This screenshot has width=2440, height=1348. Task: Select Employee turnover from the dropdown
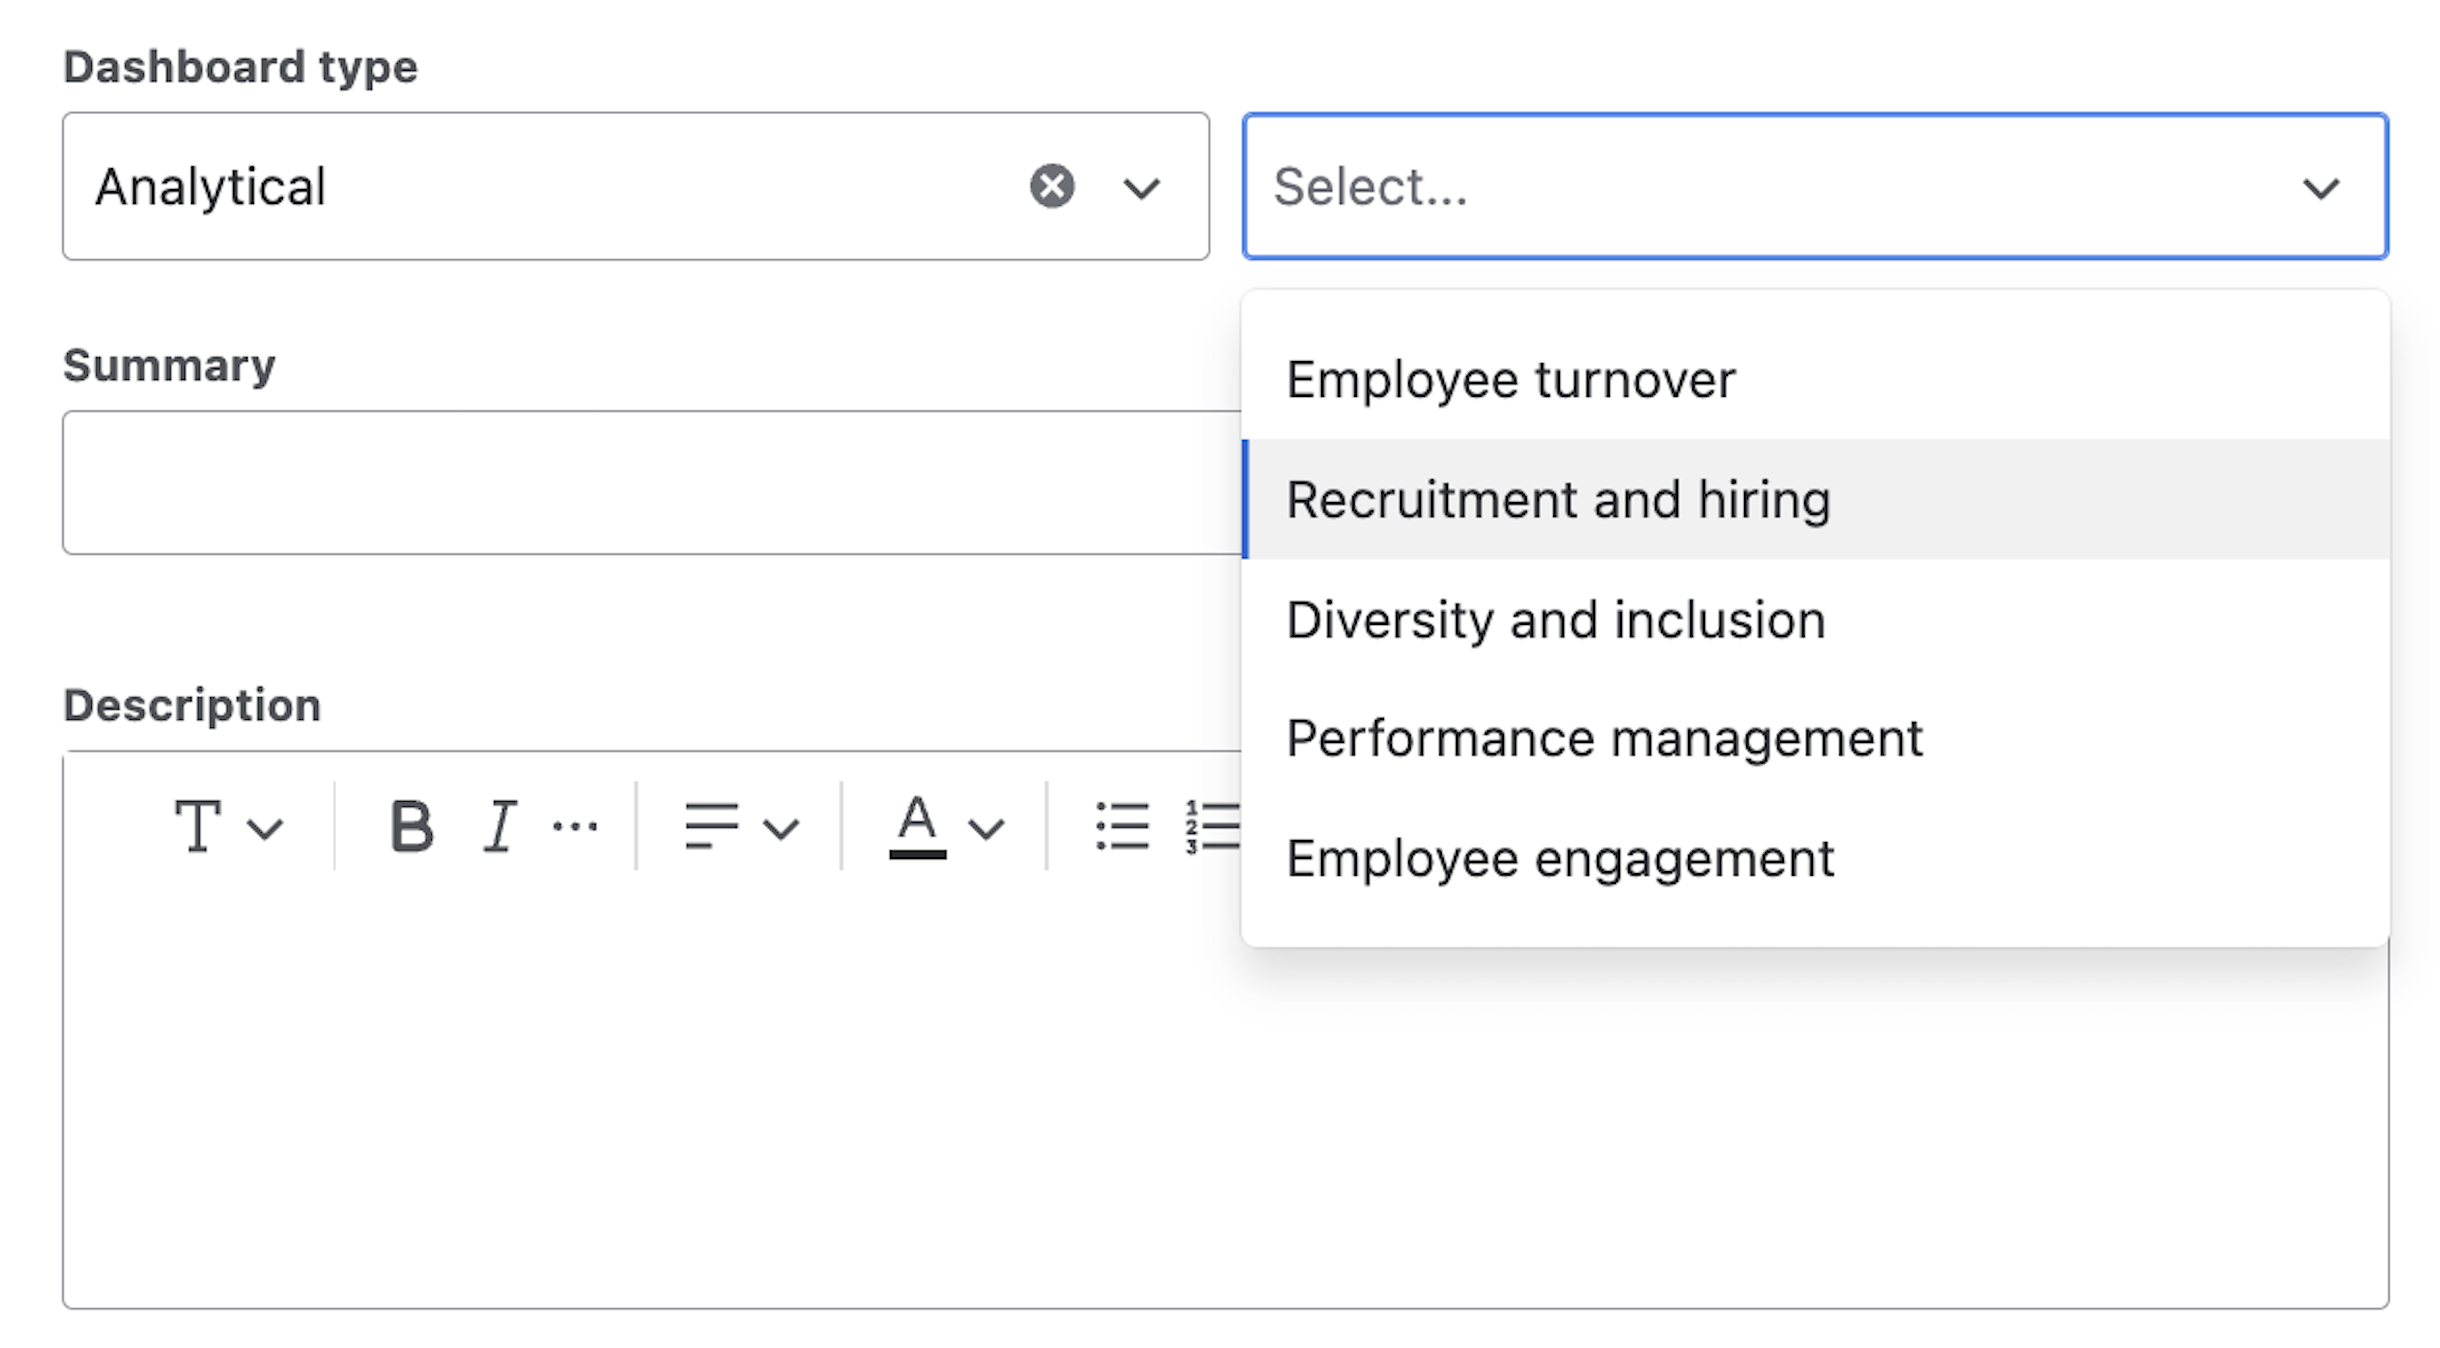(x=1508, y=379)
